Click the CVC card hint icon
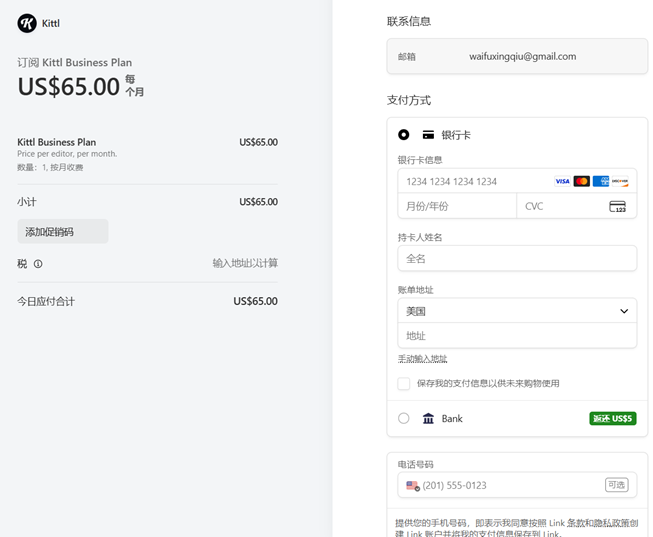653x537 pixels. pos(617,206)
